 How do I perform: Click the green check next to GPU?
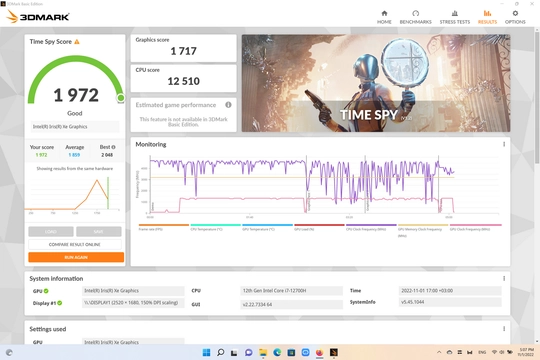click(46, 291)
